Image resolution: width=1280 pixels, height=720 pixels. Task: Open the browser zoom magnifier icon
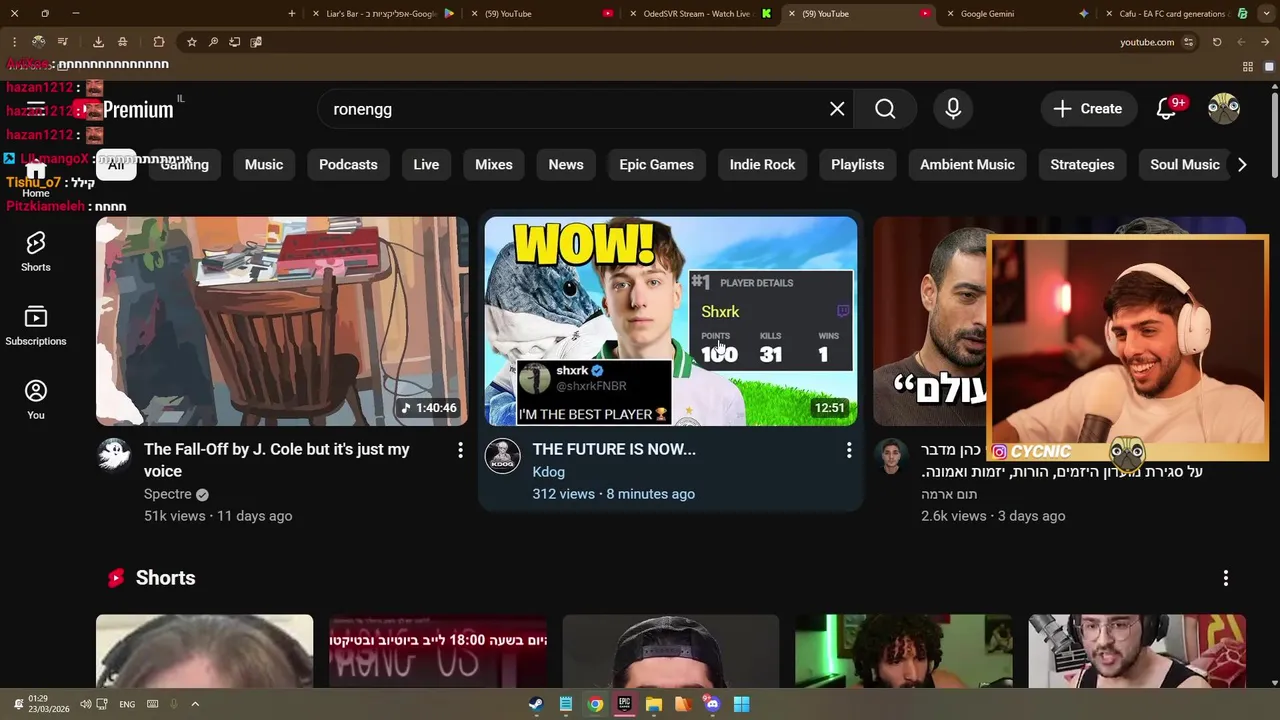213,42
